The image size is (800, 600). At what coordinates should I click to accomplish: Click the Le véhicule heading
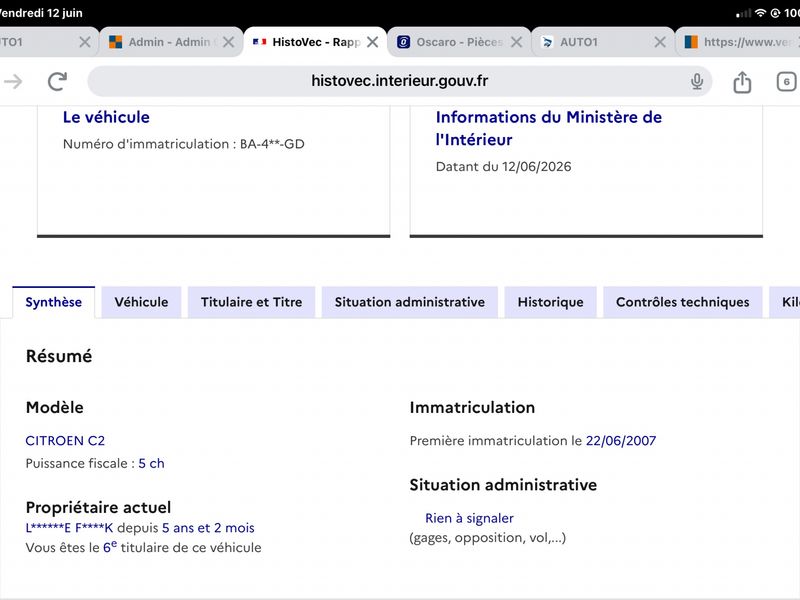106,117
